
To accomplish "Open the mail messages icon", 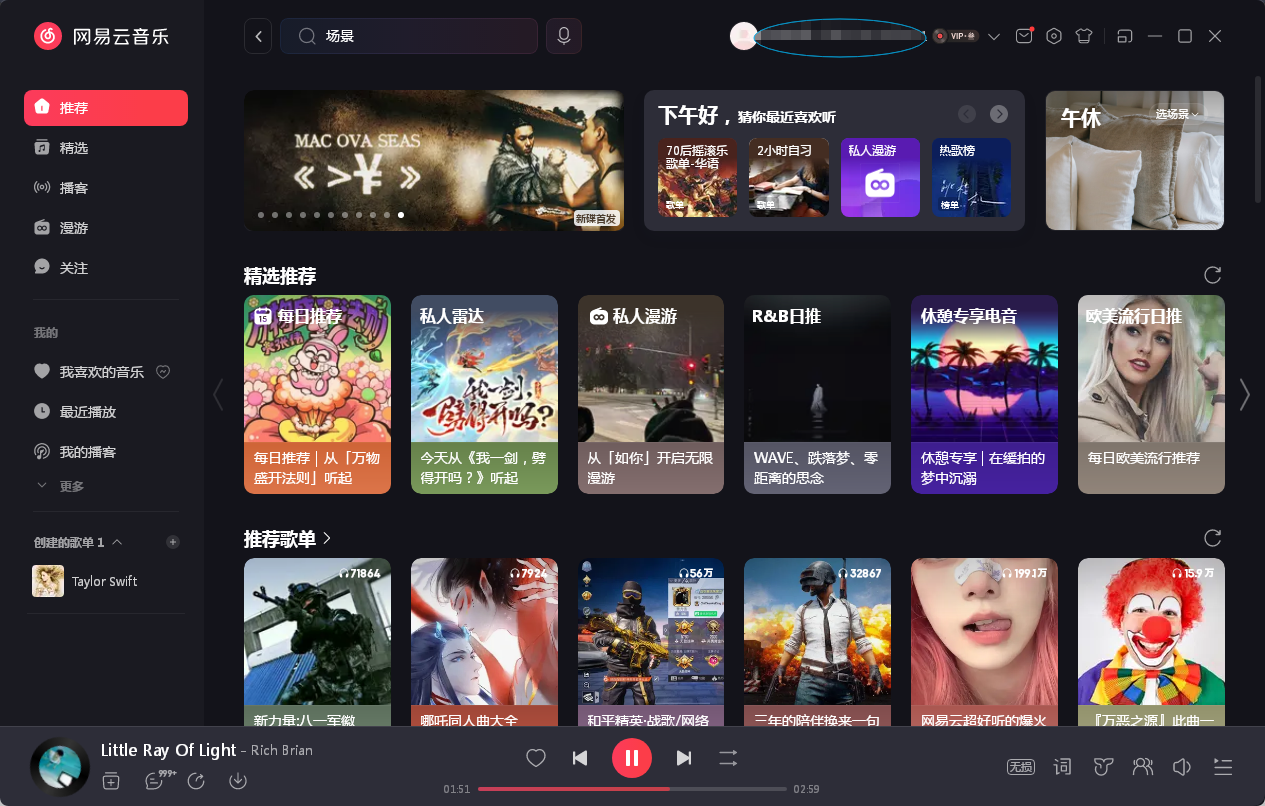I will (x=1024, y=36).
